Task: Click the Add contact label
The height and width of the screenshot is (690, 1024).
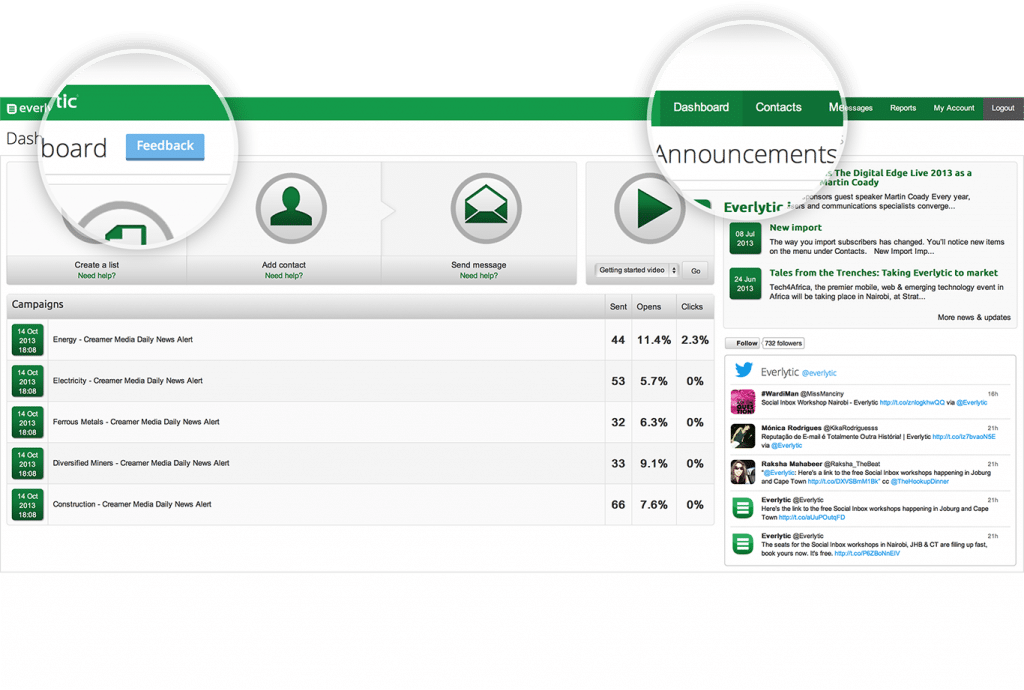Action: pos(283,265)
